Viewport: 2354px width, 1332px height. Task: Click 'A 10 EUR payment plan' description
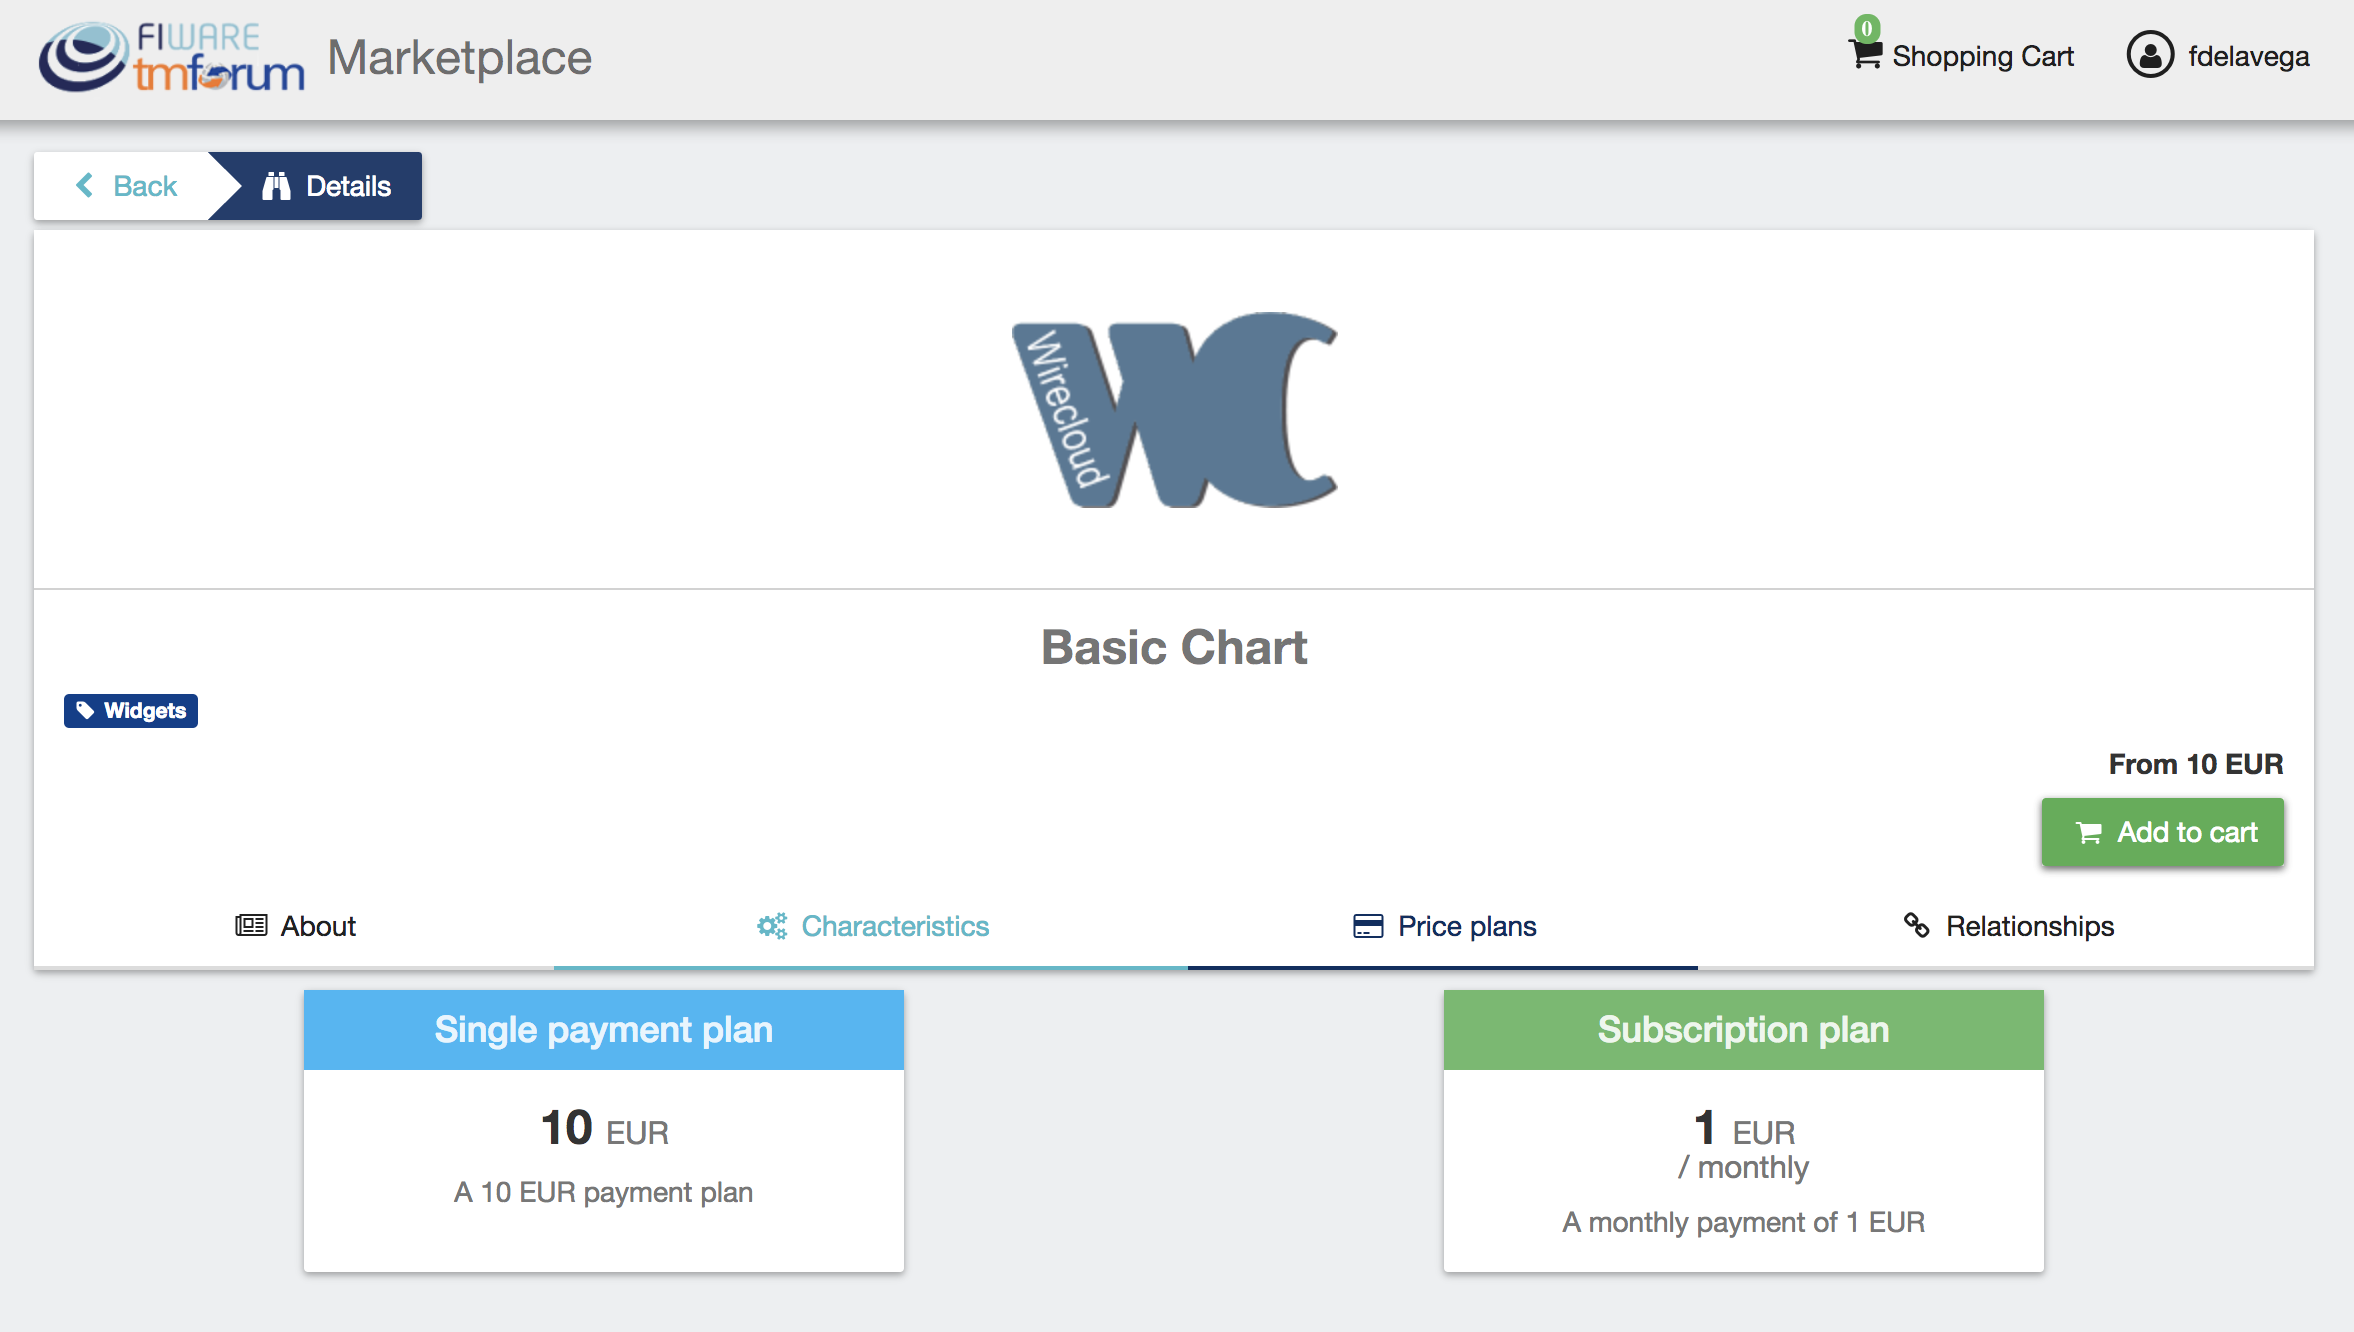(603, 1192)
